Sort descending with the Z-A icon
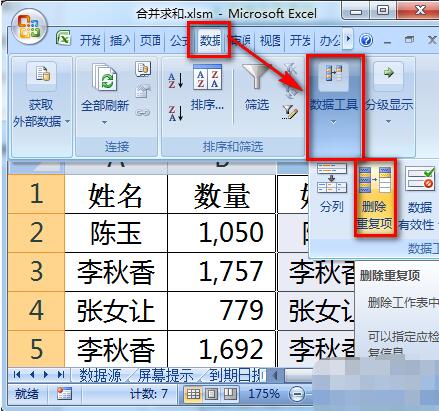Screen dimensions: 439x411 (175, 113)
